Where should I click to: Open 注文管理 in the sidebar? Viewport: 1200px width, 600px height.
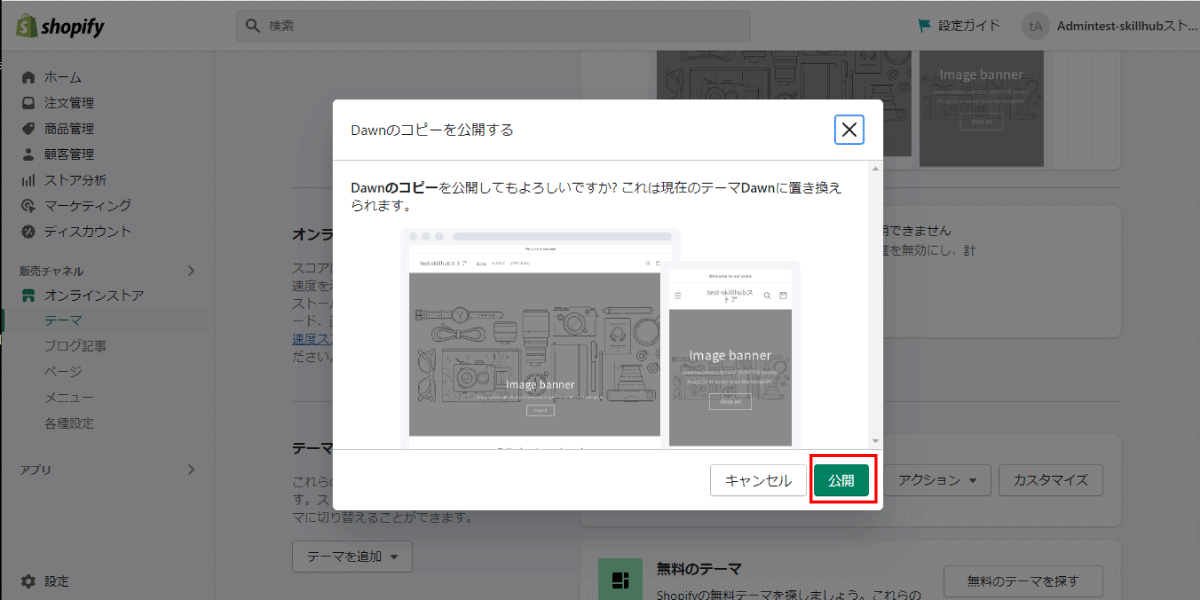coord(69,103)
